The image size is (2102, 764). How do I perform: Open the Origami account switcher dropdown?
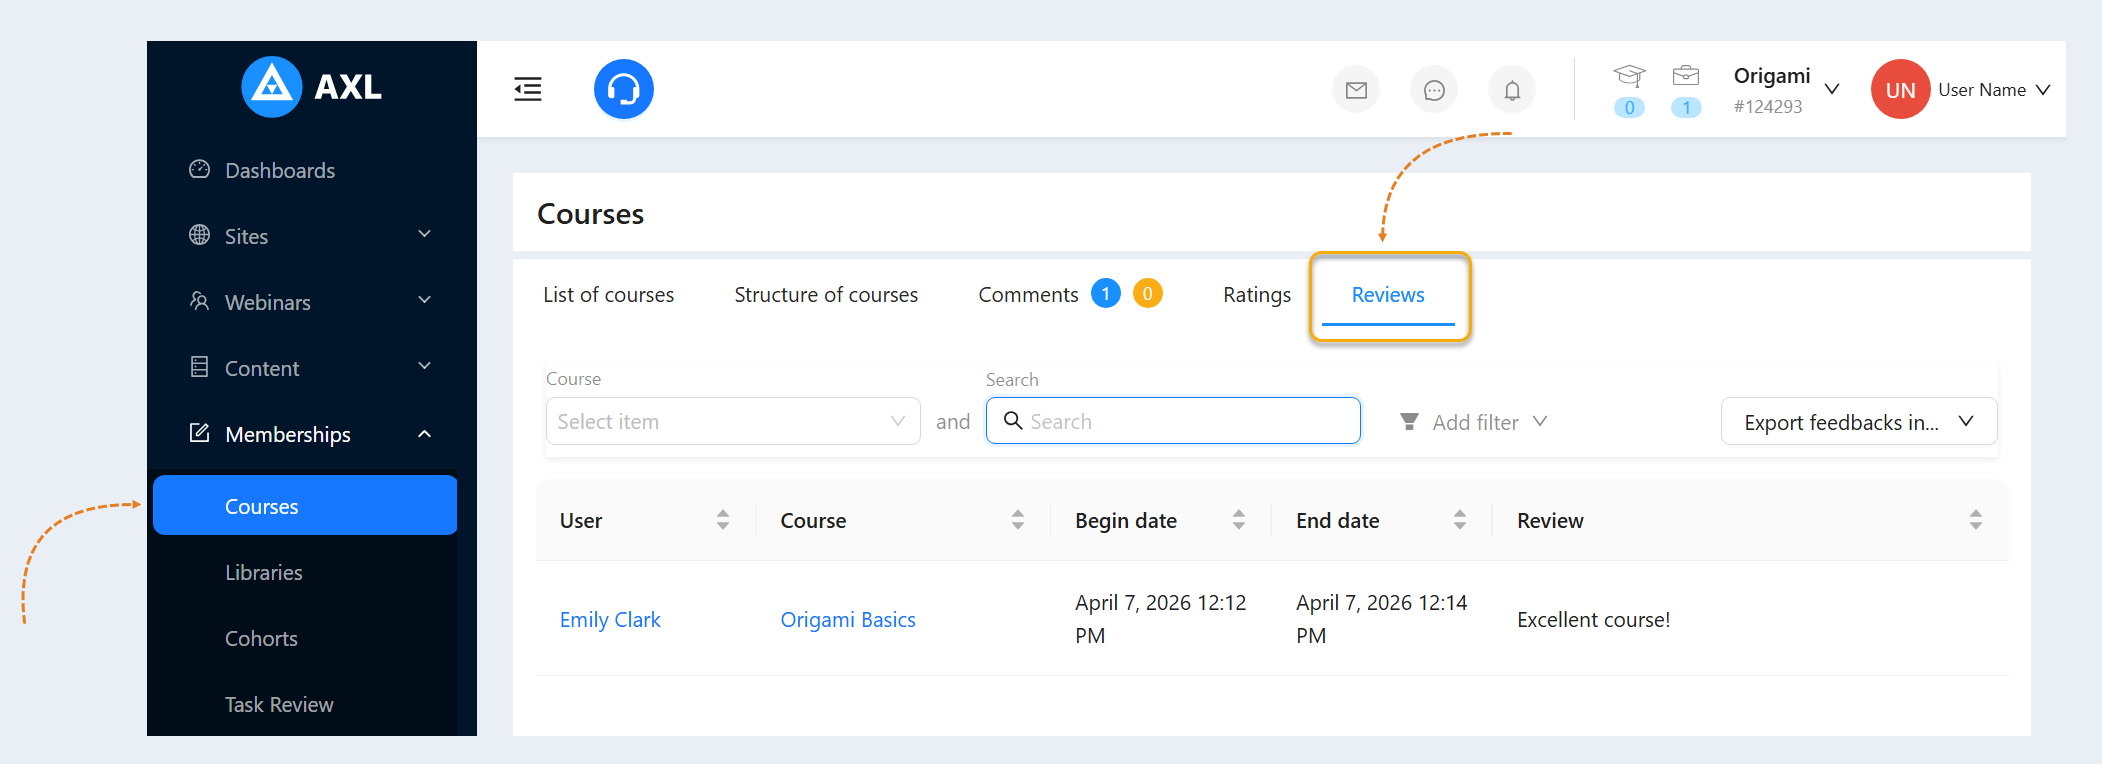click(x=1786, y=90)
